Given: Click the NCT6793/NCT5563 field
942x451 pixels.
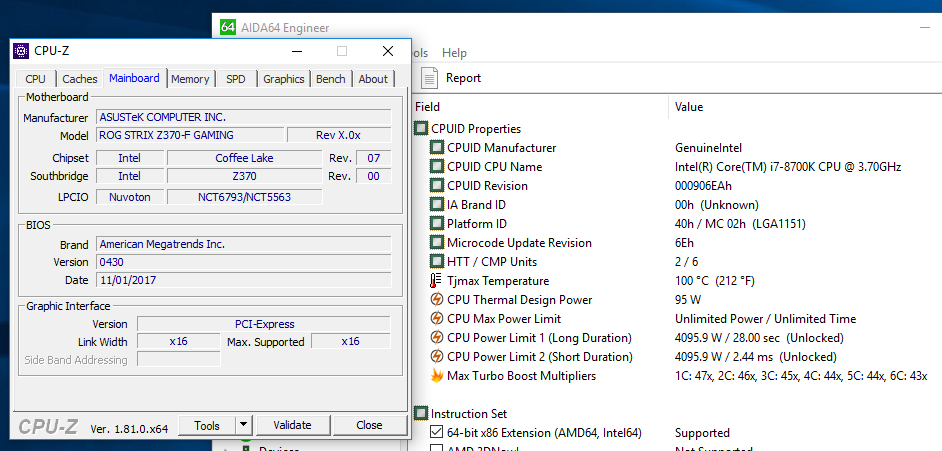Looking at the screenshot, I should pos(245,197).
